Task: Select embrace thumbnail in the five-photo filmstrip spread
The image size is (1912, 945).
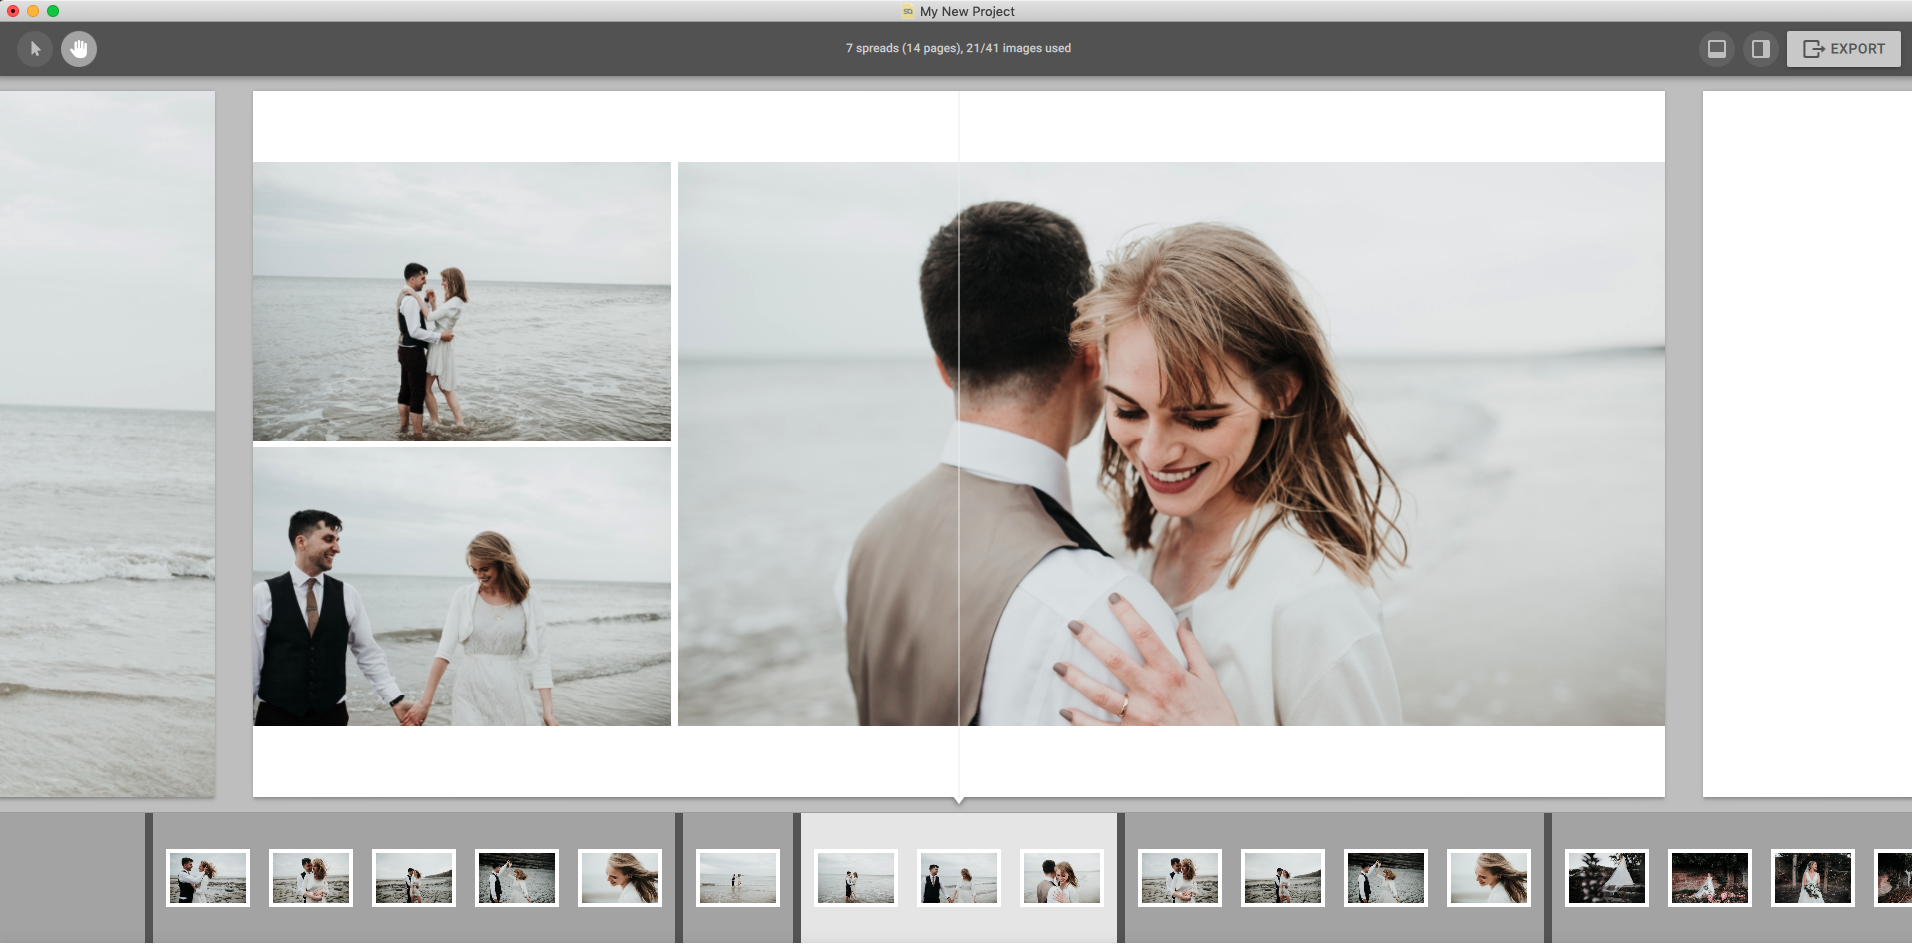Action: (311, 878)
